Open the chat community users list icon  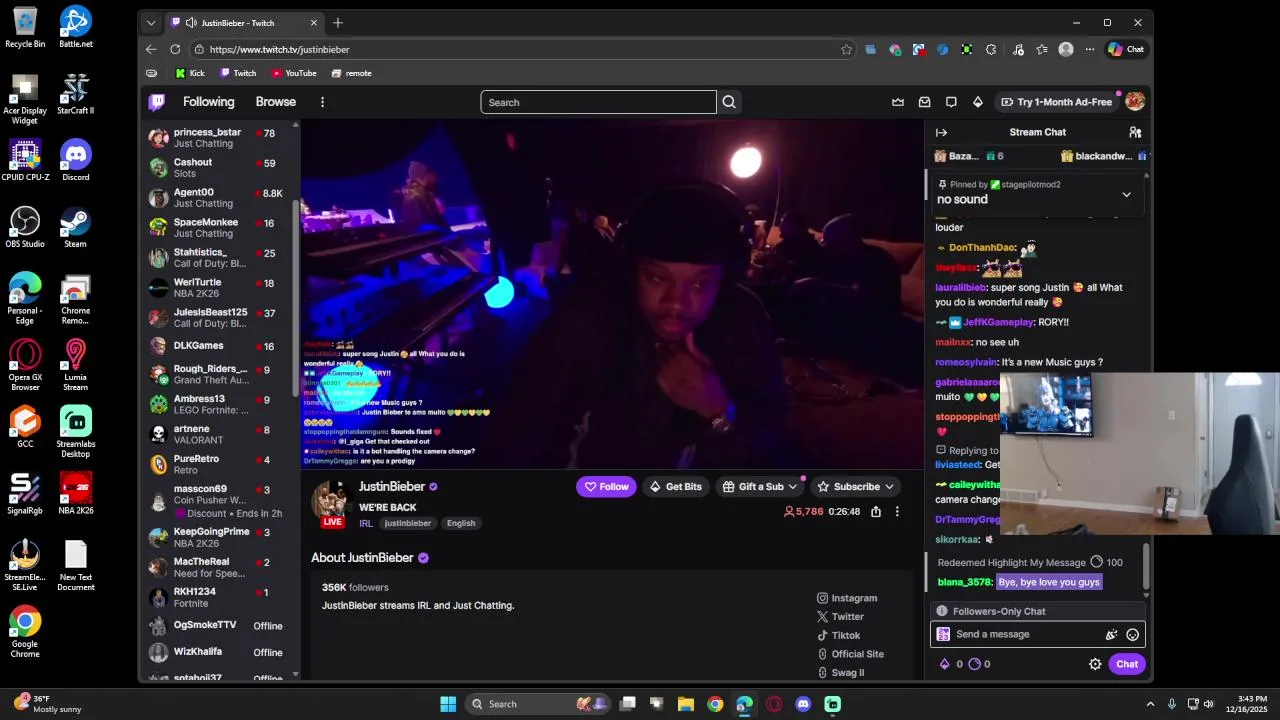[x=1135, y=132]
